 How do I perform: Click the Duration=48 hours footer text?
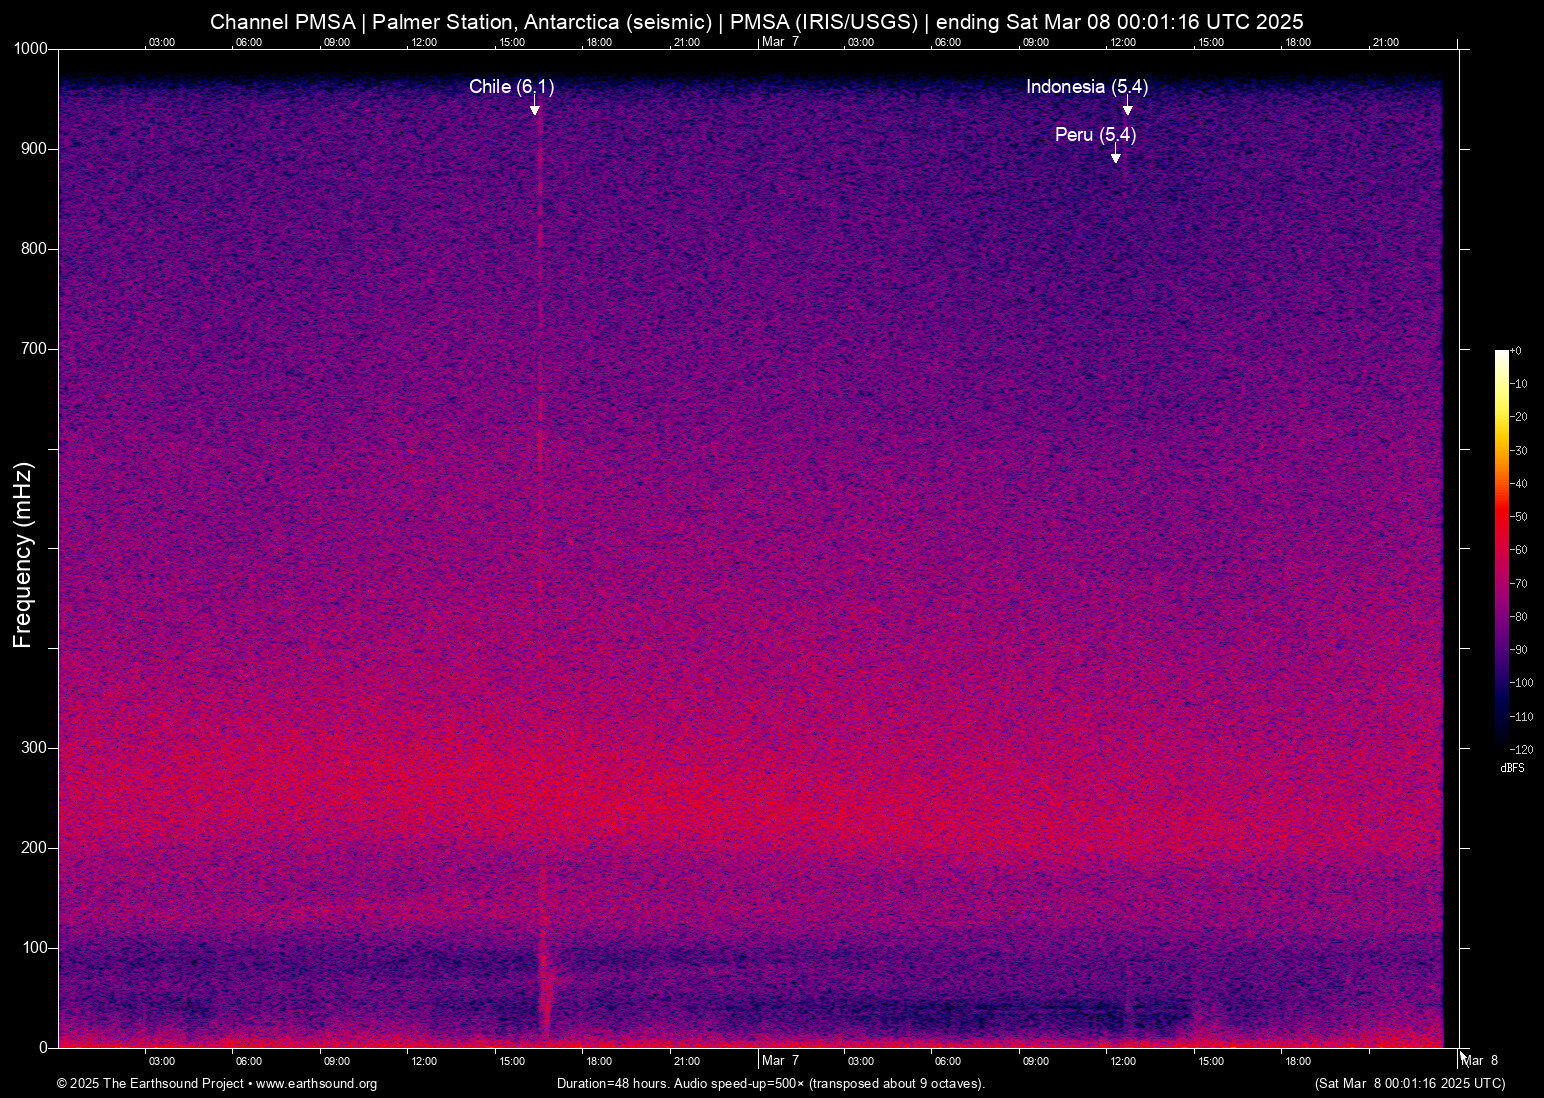coord(770,1084)
